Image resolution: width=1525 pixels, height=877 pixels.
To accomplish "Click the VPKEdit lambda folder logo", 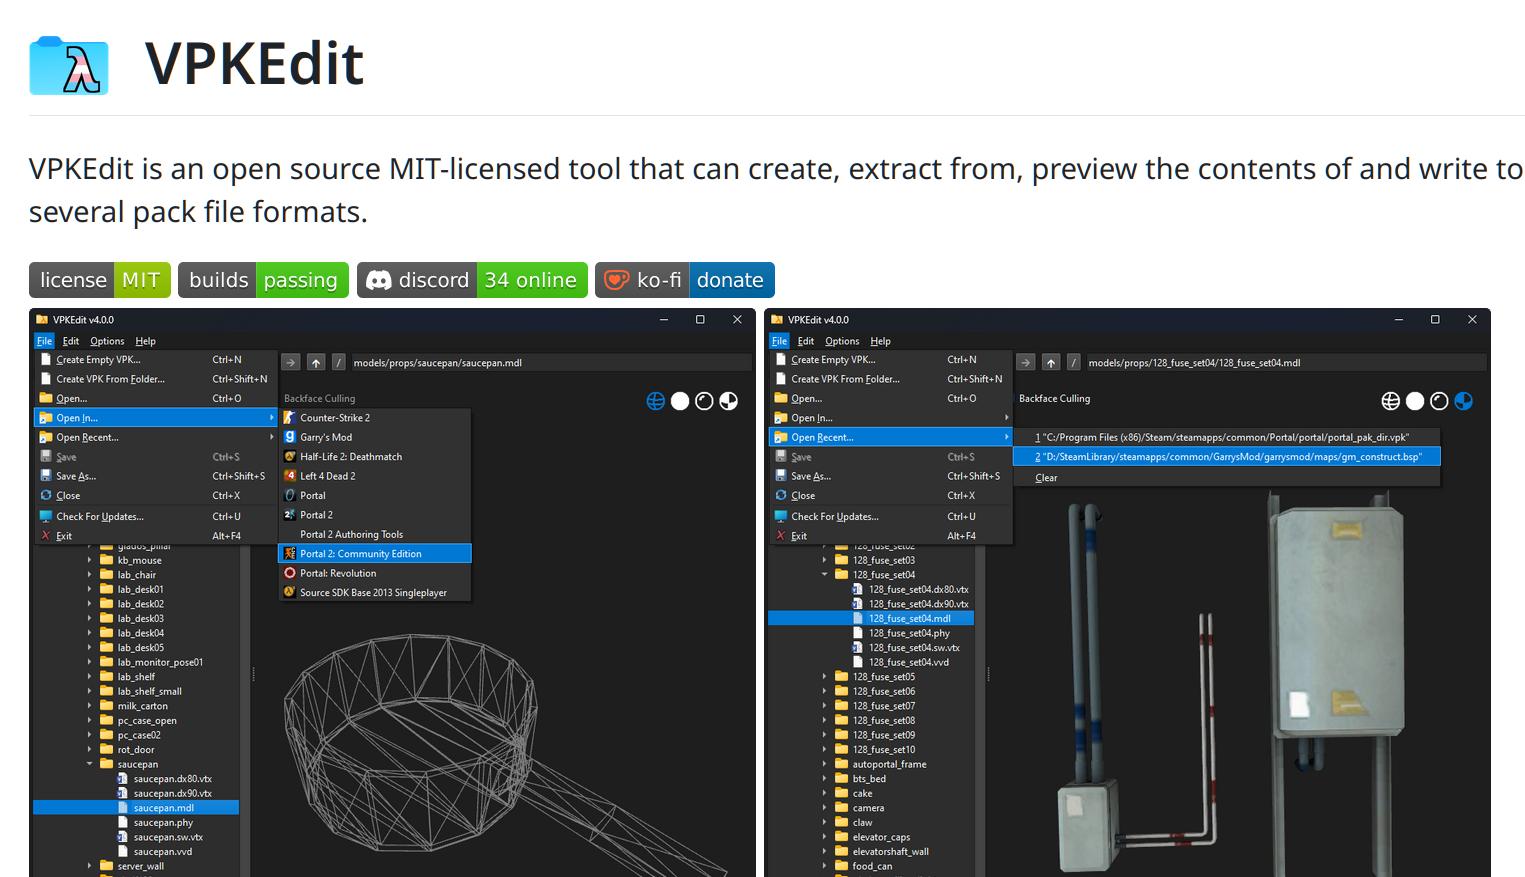I will [68, 65].
